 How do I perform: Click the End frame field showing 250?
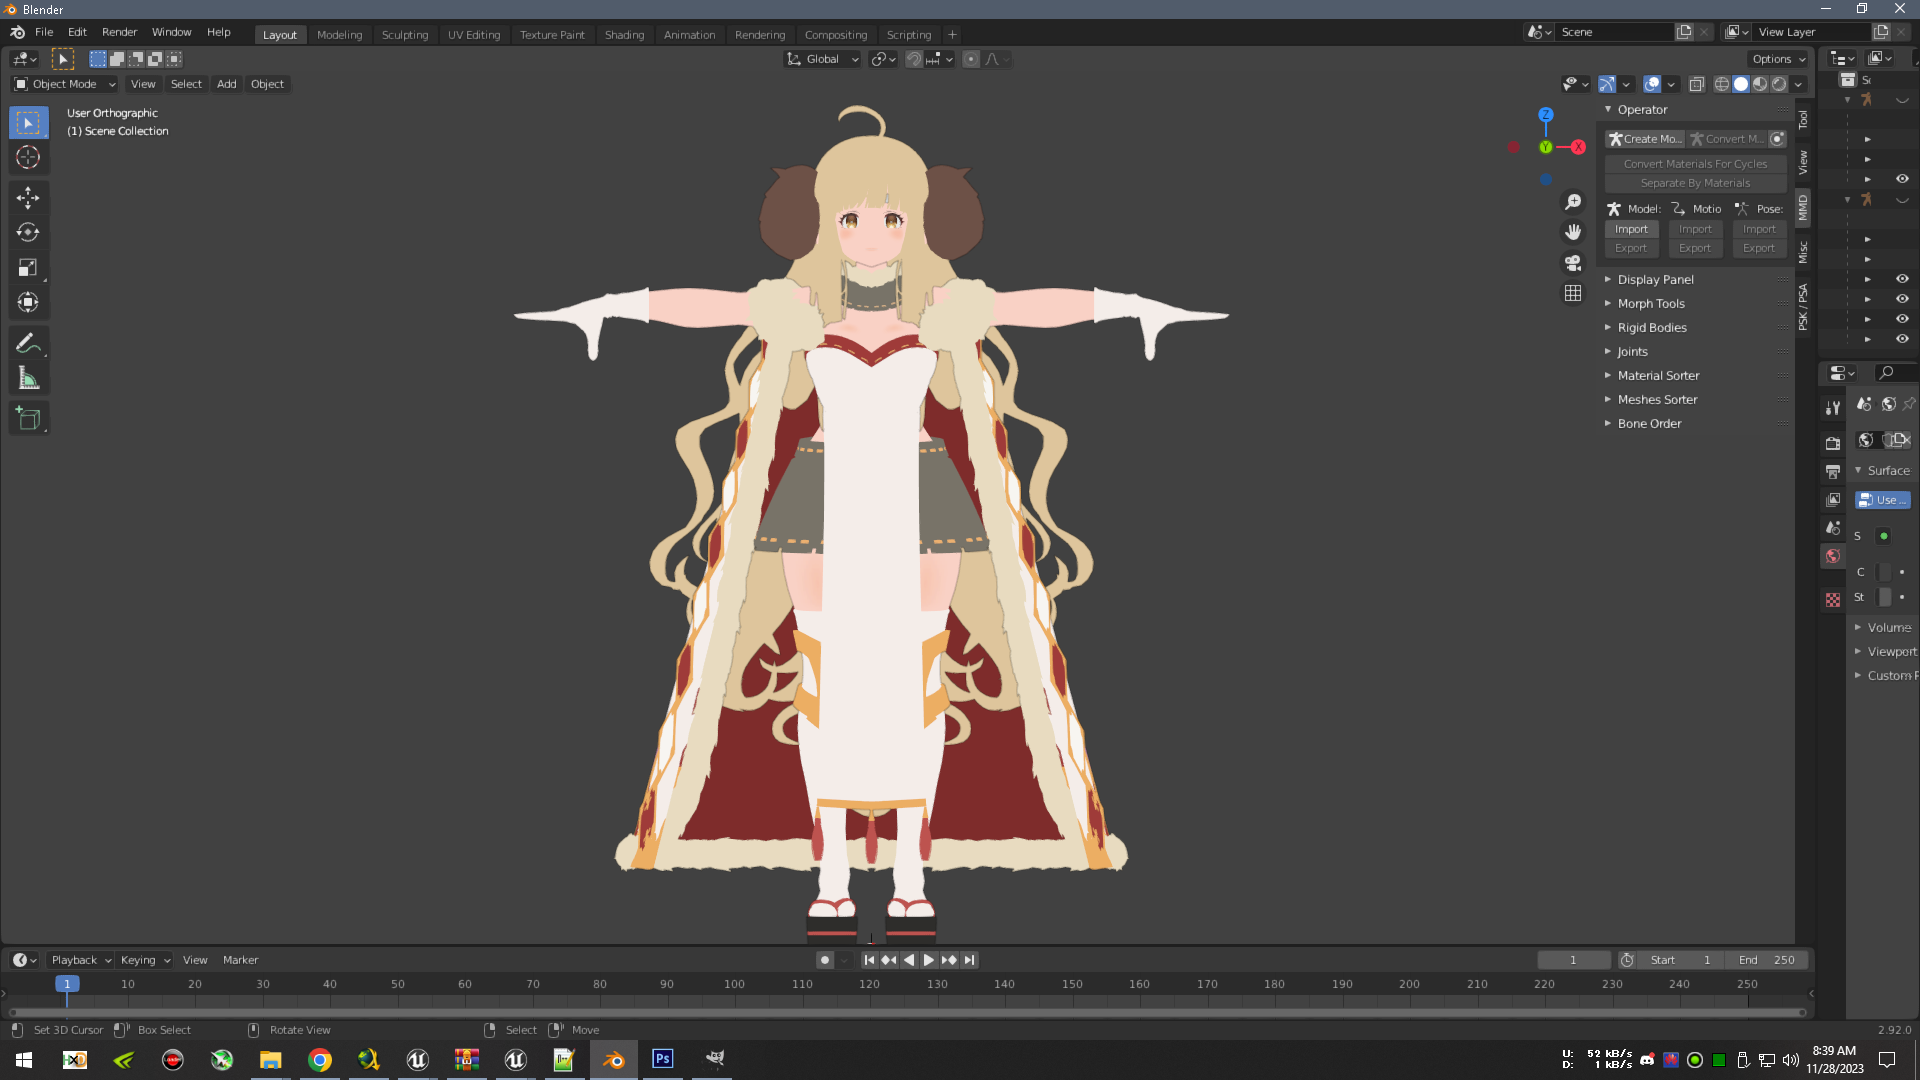[1767, 960]
